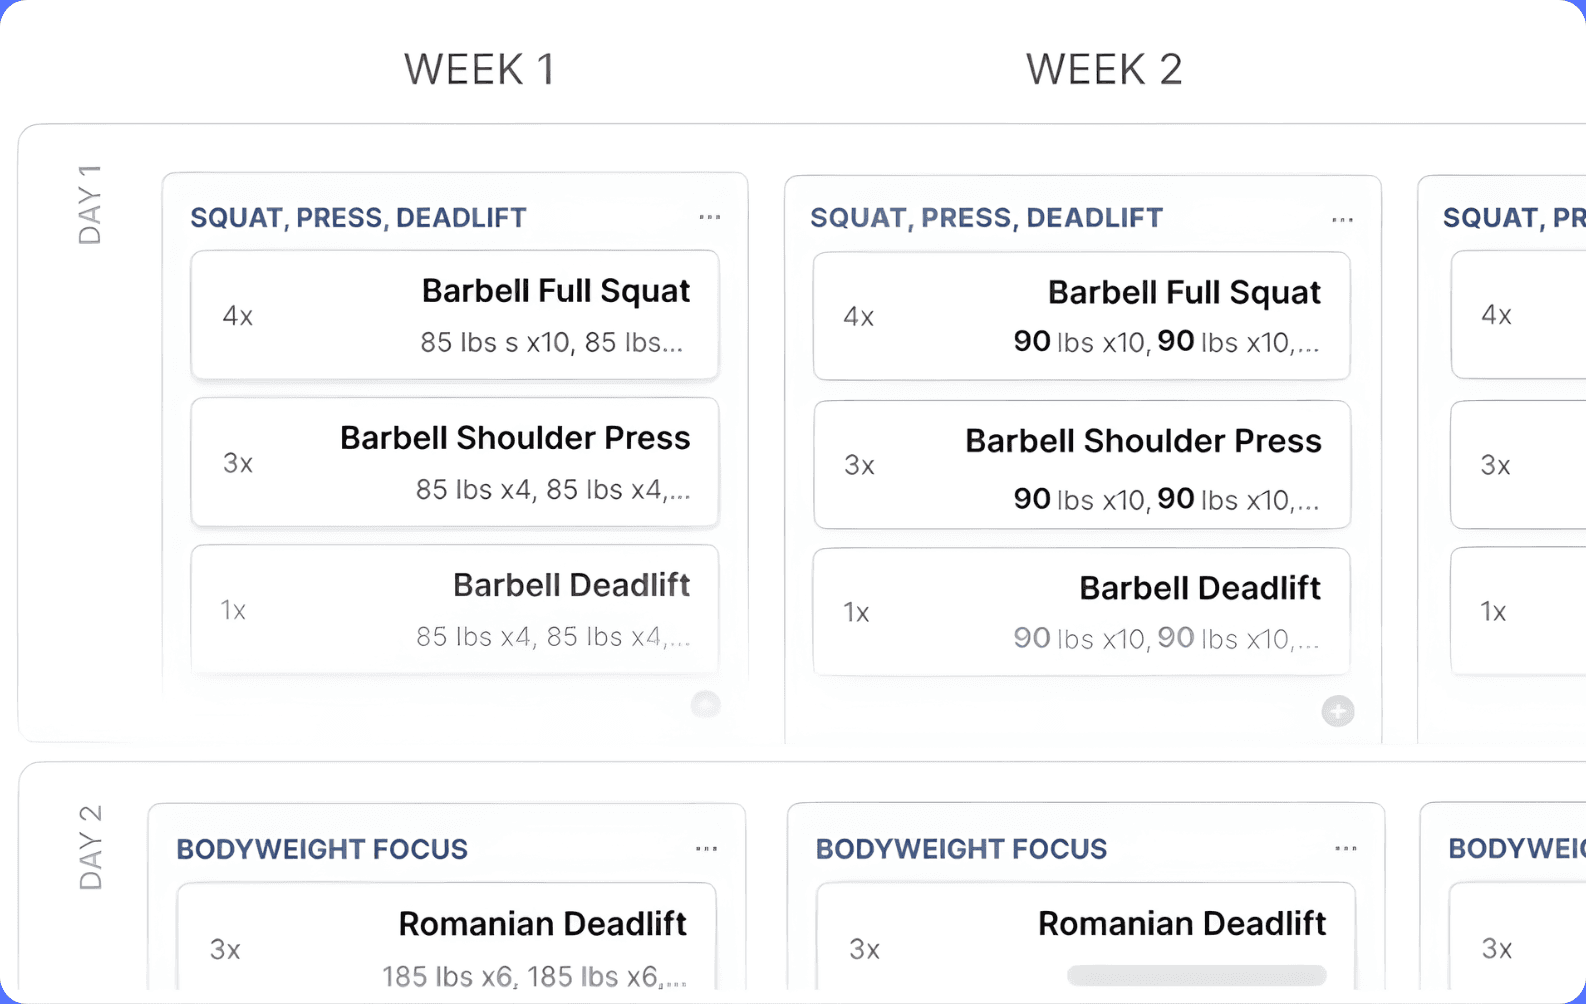The height and width of the screenshot is (1004, 1586).
Task: Click Week 2 Bodyweight Focus workout title
Action: [x=961, y=849]
